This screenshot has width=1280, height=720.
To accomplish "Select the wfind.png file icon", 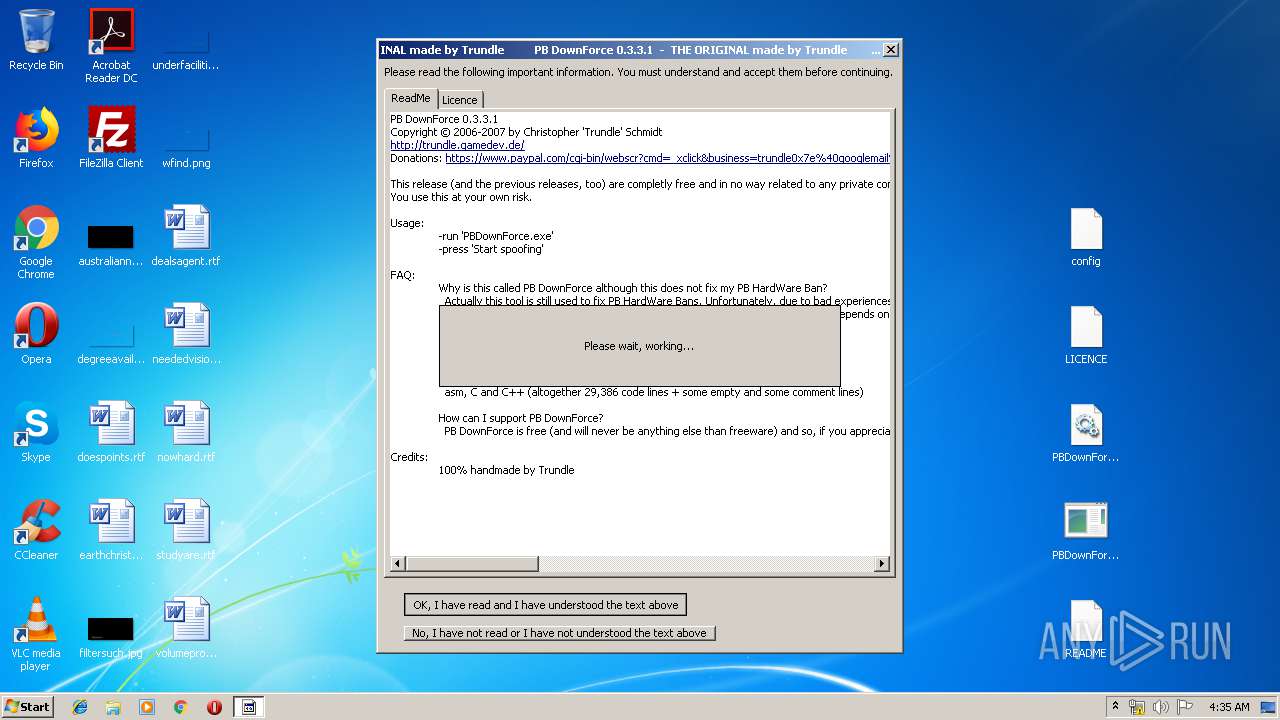I will click(186, 146).
